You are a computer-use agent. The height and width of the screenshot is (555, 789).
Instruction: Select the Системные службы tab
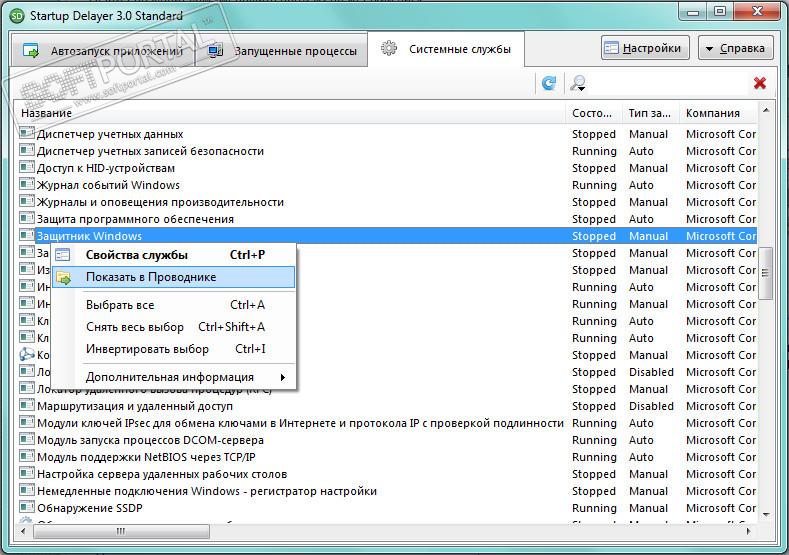click(446, 49)
